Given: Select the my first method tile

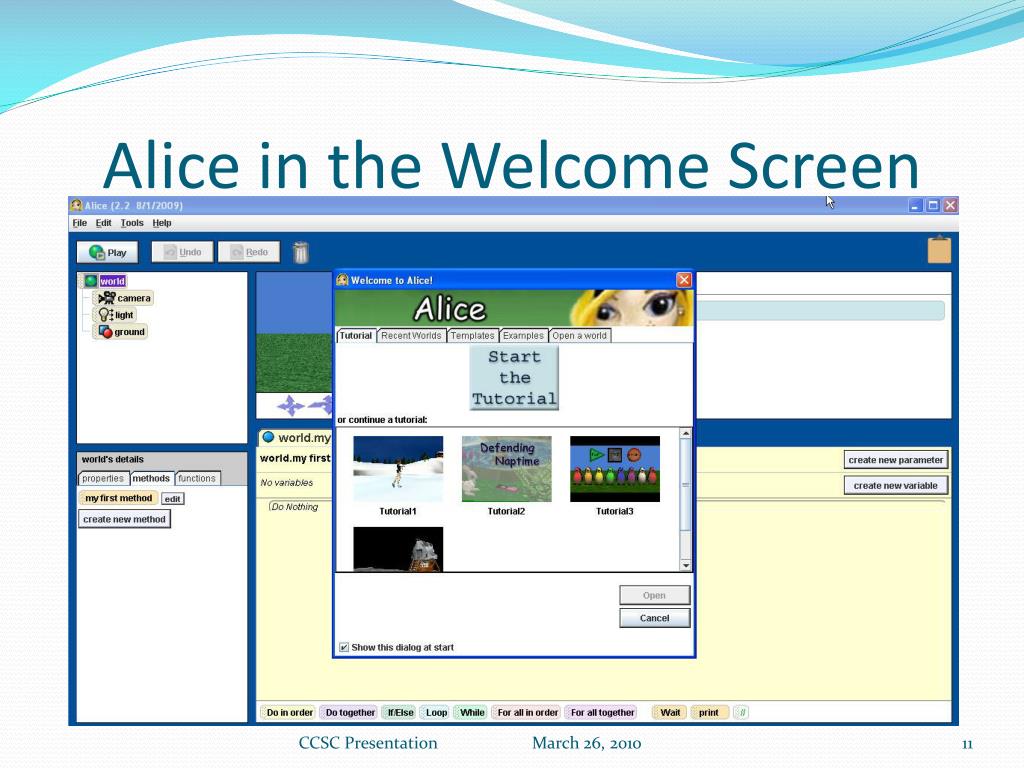Looking at the screenshot, I should pyautogui.click(x=118, y=498).
